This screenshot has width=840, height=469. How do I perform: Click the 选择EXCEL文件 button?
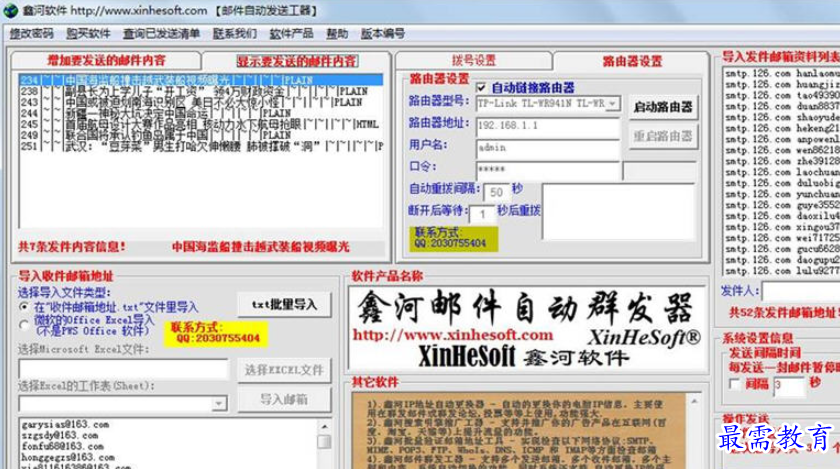pyautogui.click(x=284, y=370)
